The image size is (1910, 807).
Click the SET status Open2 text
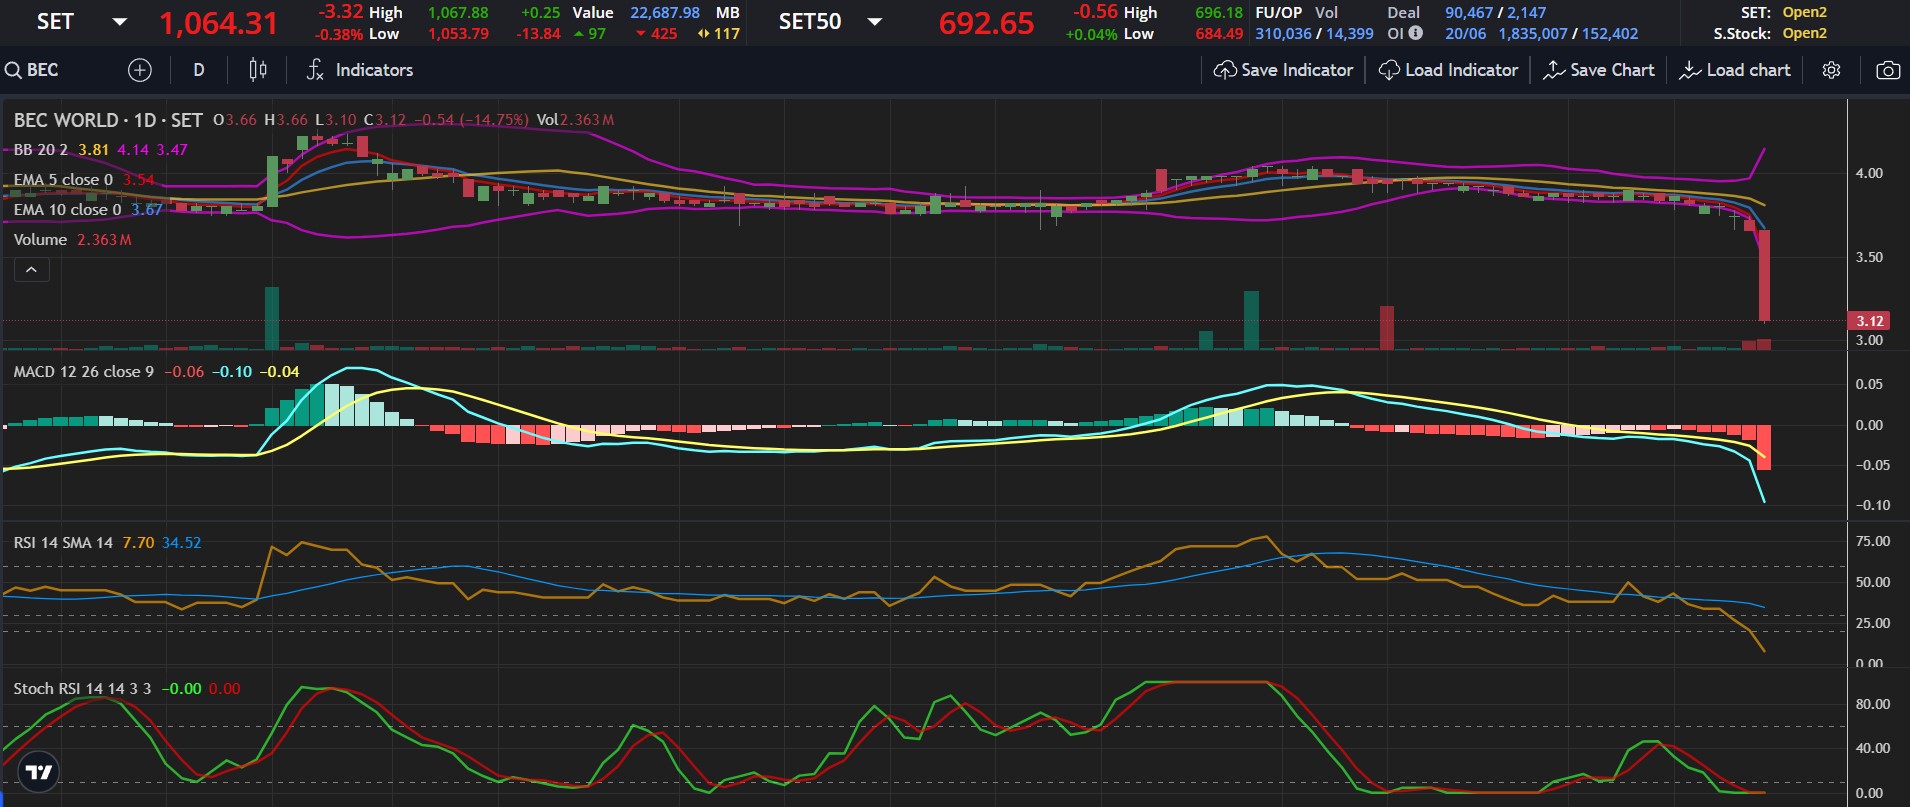click(x=1805, y=13)
